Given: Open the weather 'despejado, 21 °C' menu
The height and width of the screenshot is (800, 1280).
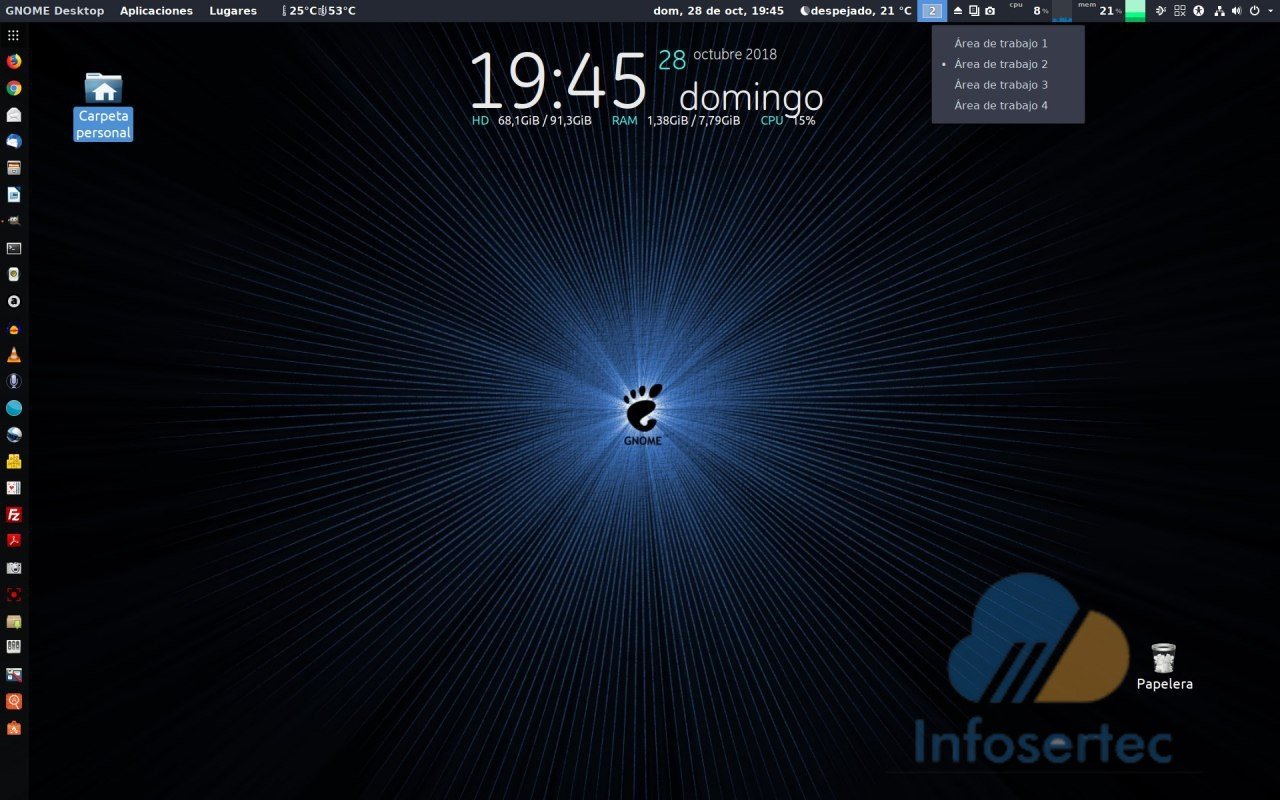Looking at the screenshot, I should [x=856, y=11].
